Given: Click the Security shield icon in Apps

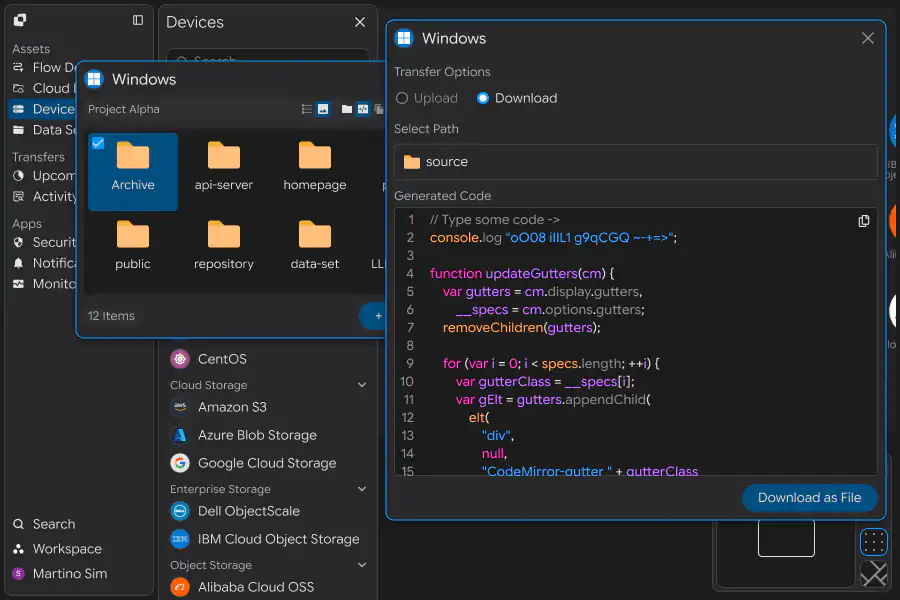Looking at the screenshot, I should click(18, 242).
